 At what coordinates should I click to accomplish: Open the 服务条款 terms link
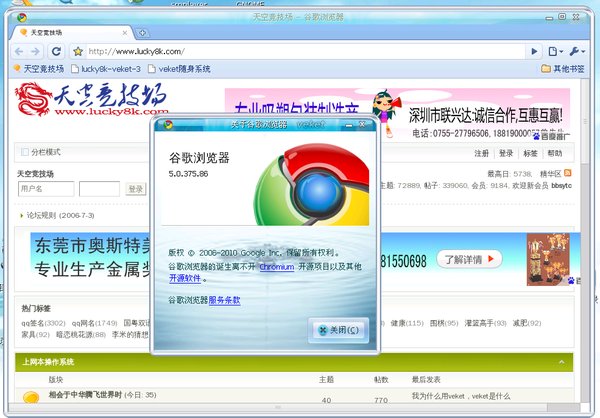tap(225, 300)
